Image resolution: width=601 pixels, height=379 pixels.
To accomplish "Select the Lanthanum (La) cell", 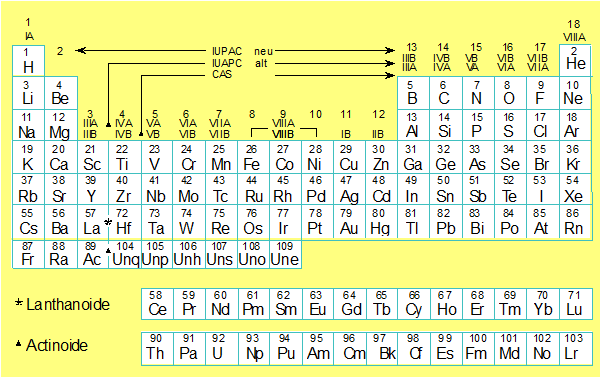I will click(x=93, y=222).
